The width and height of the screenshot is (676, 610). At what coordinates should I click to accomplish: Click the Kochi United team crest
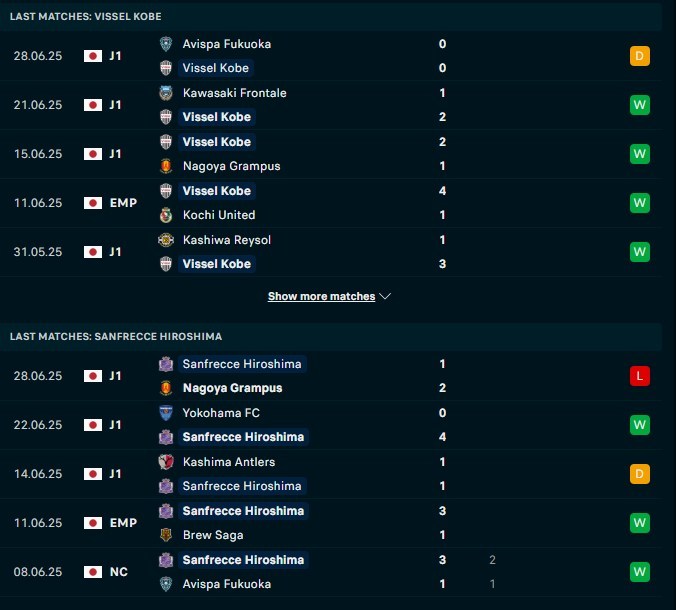pos(166,215)
